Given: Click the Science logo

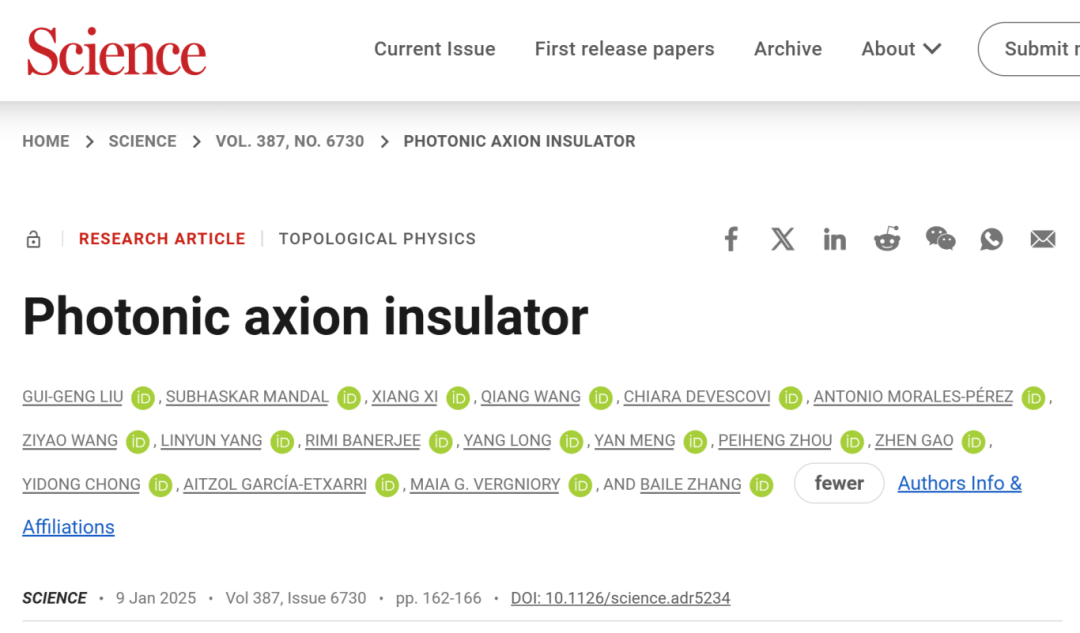Looking at the screenshot, I should pyautogui.click(x=116, y=52).
